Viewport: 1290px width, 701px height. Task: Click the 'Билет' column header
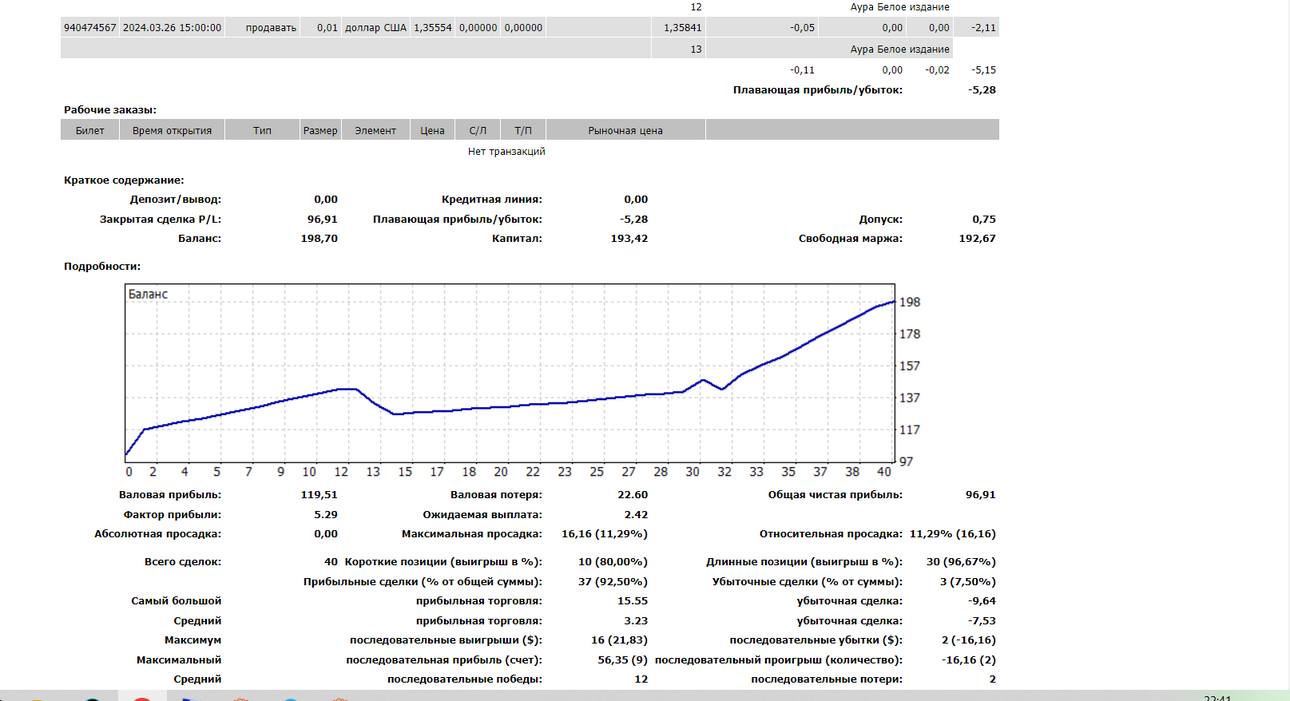click(90, 130)
